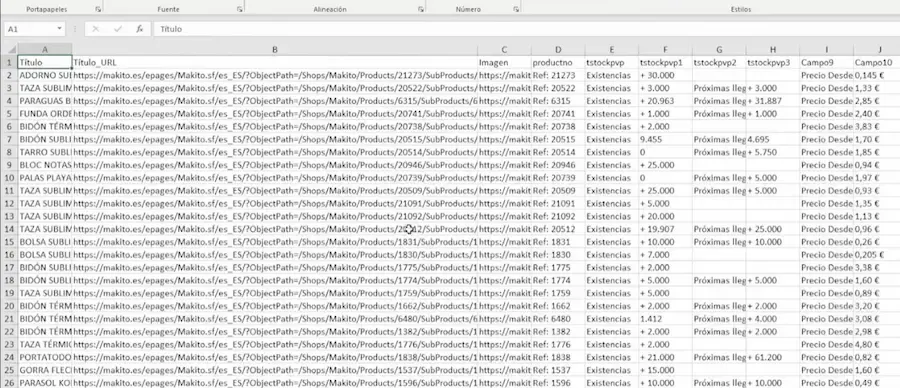Click the Campo10 header cell
This screenshot has width=900, height=388.
coord(876,63)
